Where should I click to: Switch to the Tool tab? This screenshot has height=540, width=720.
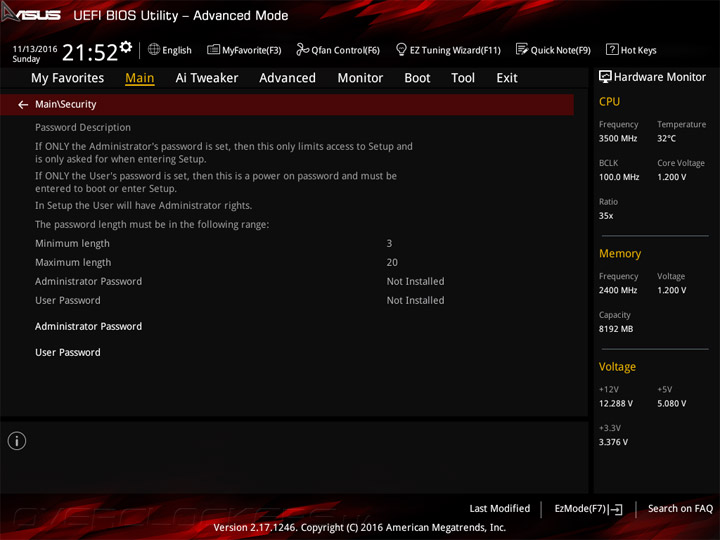463,78
